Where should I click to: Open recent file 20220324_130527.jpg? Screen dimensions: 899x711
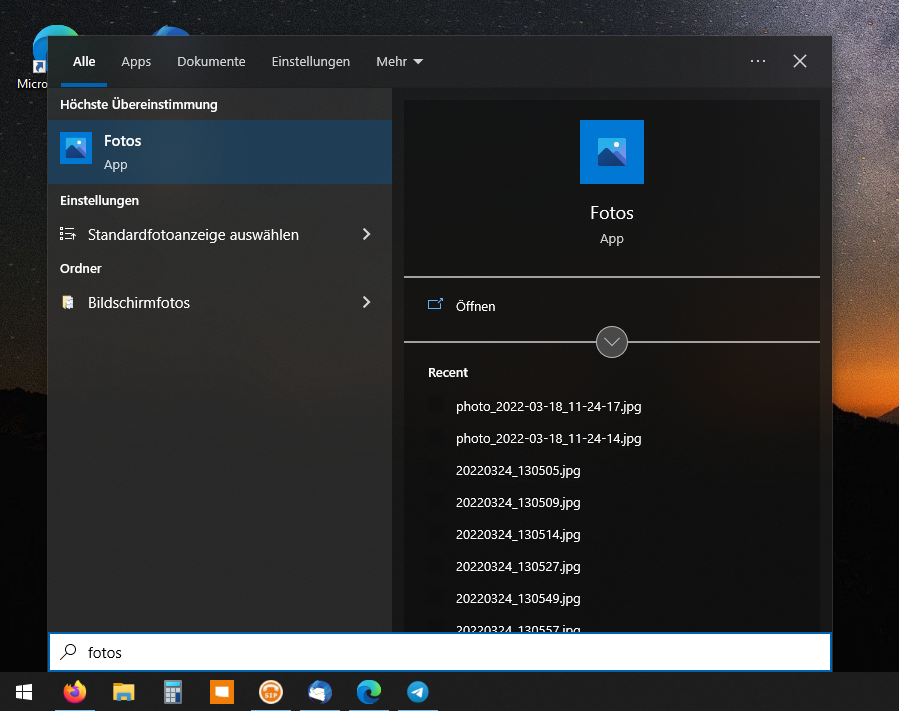pyautogui.click(x=518, y=567)
